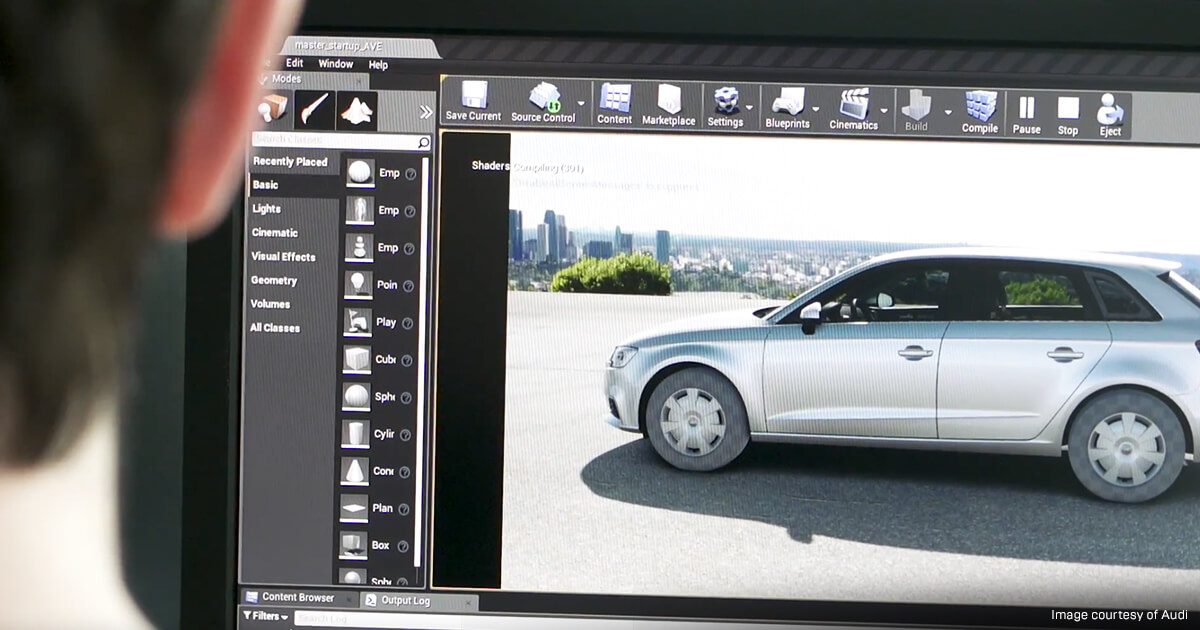Pause the simulation with Pause button
The width and height of the screenshot is (1200, 630).
pos(1026,113)
